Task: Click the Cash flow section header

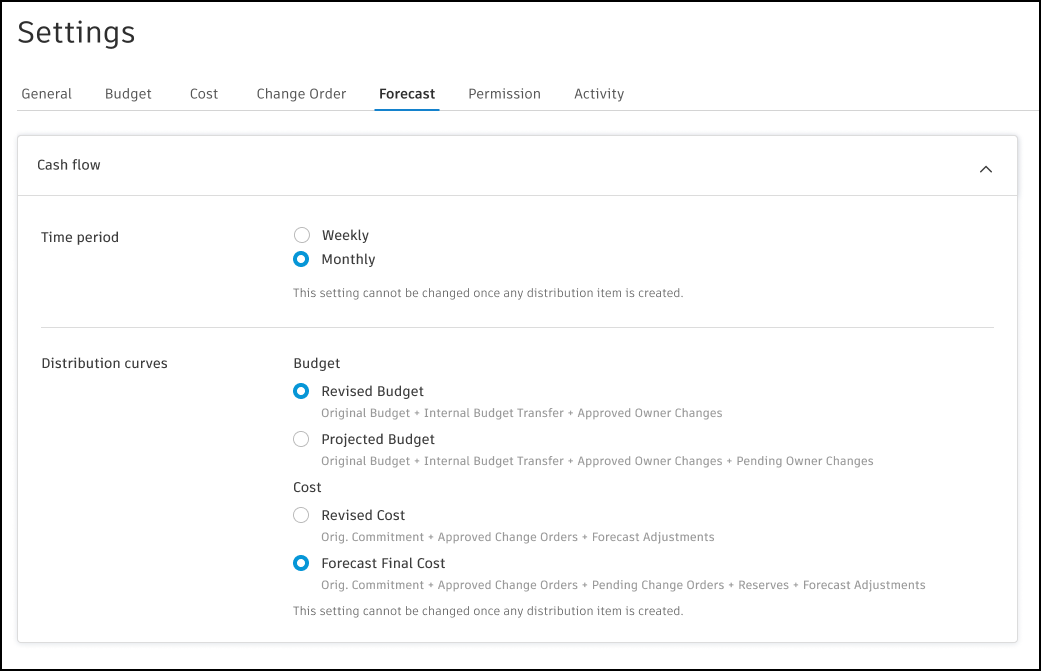Action: 517,165
